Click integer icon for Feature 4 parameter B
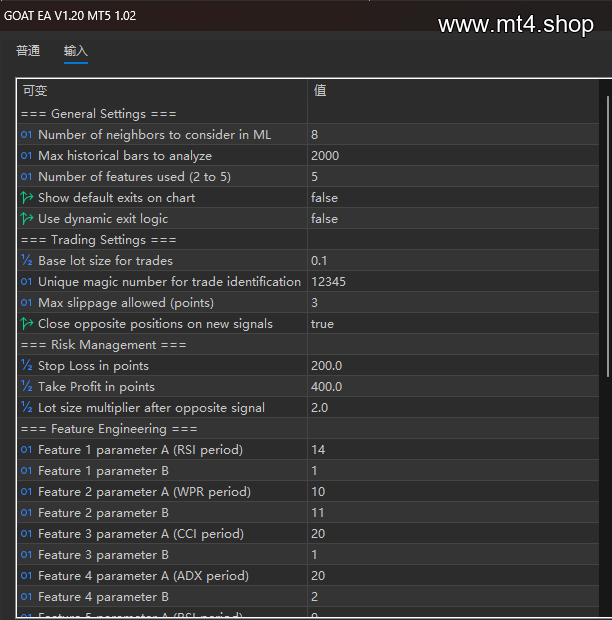Viewport: 612px width, 620px height. [x=26, y=597]
